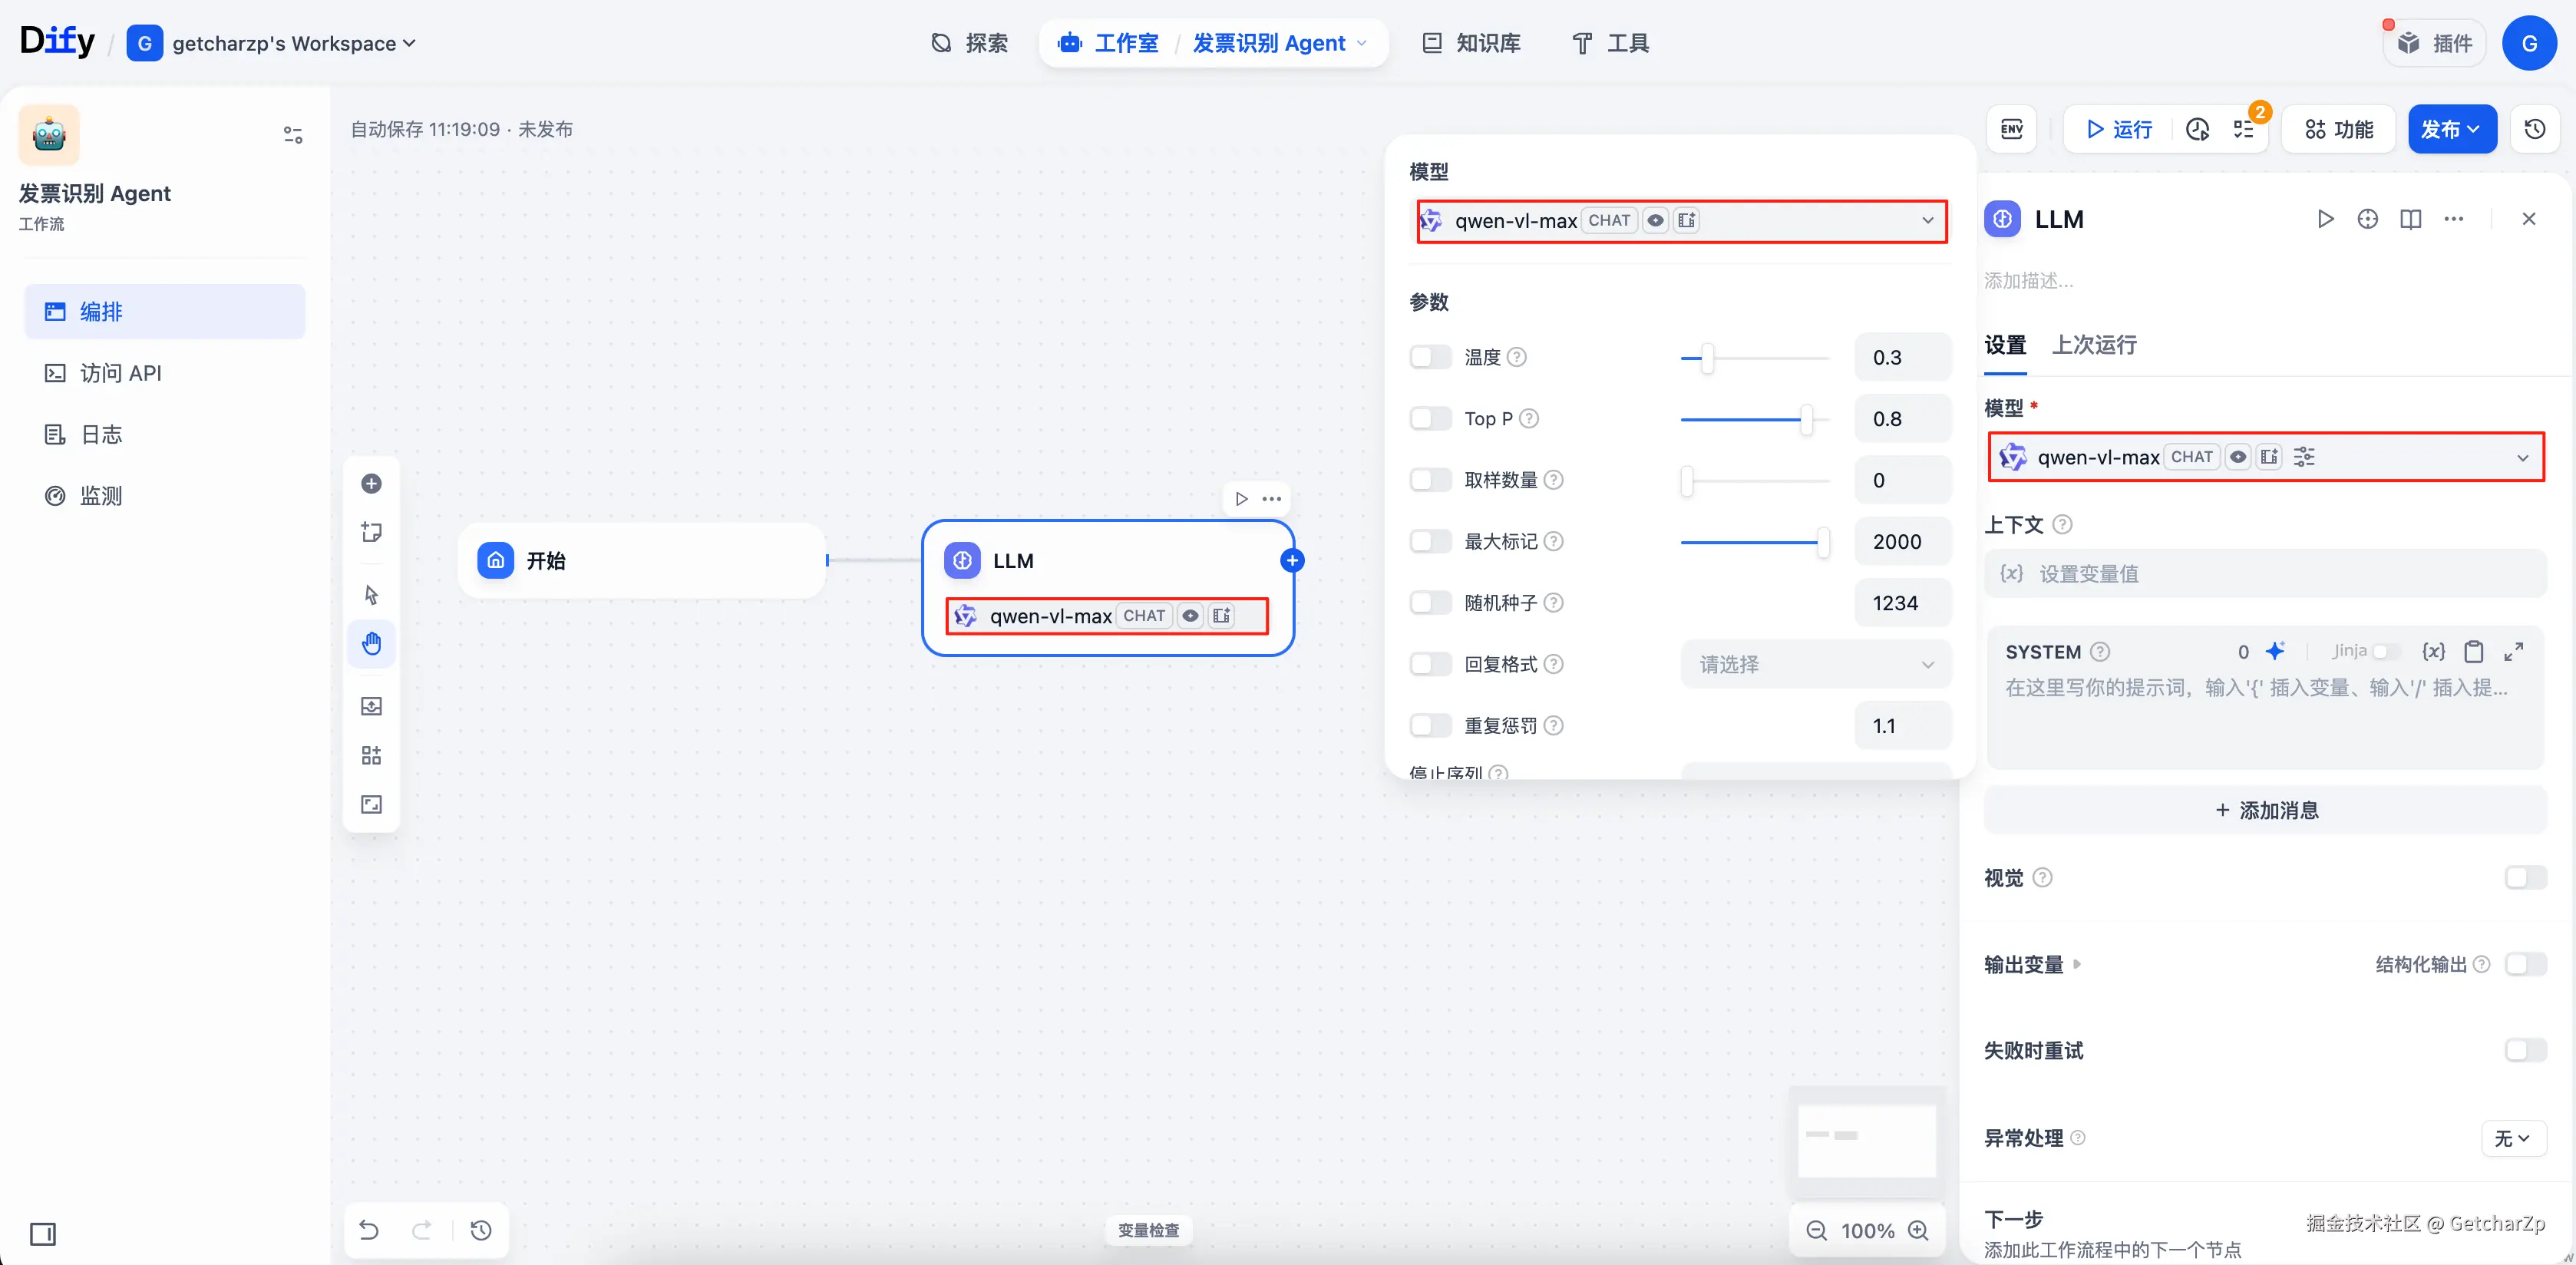Run this LLM step play icon
Screen dimensions: 2576x1265
(2325, 219)
